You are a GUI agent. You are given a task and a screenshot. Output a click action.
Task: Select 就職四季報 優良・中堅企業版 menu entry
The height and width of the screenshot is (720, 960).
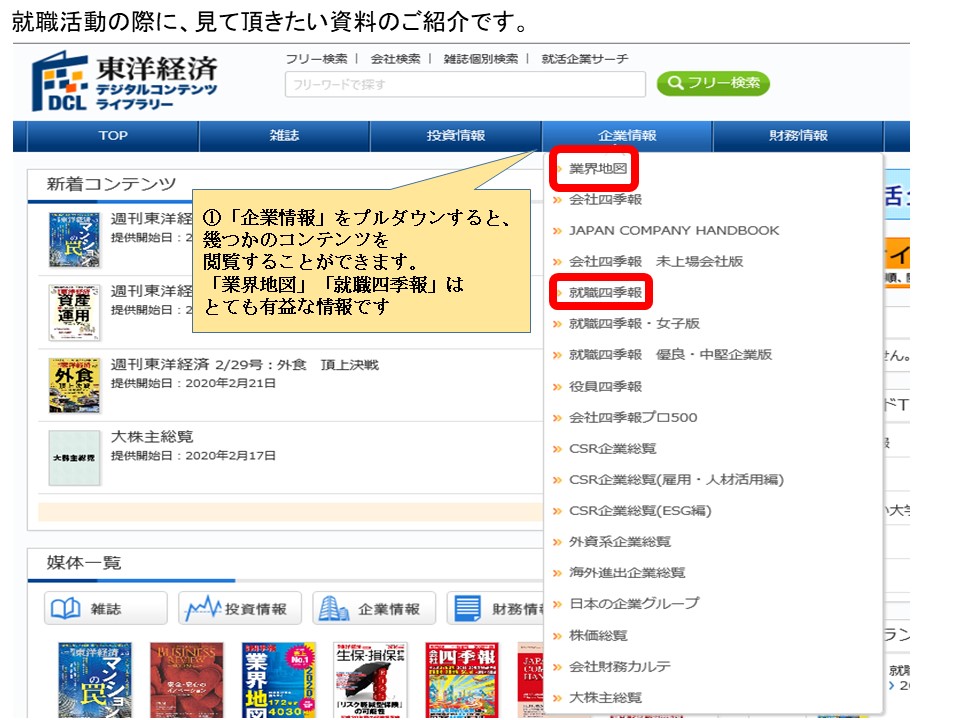pos(670,354)
